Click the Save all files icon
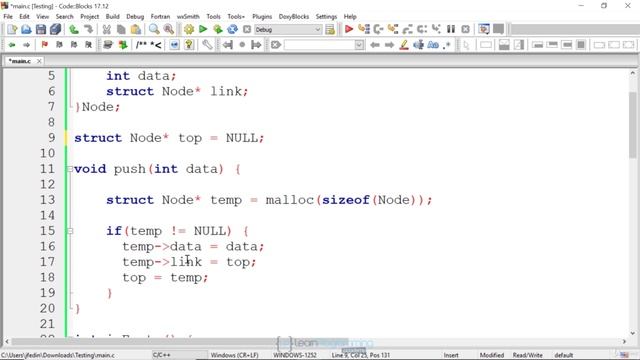 tap(56, 29)
